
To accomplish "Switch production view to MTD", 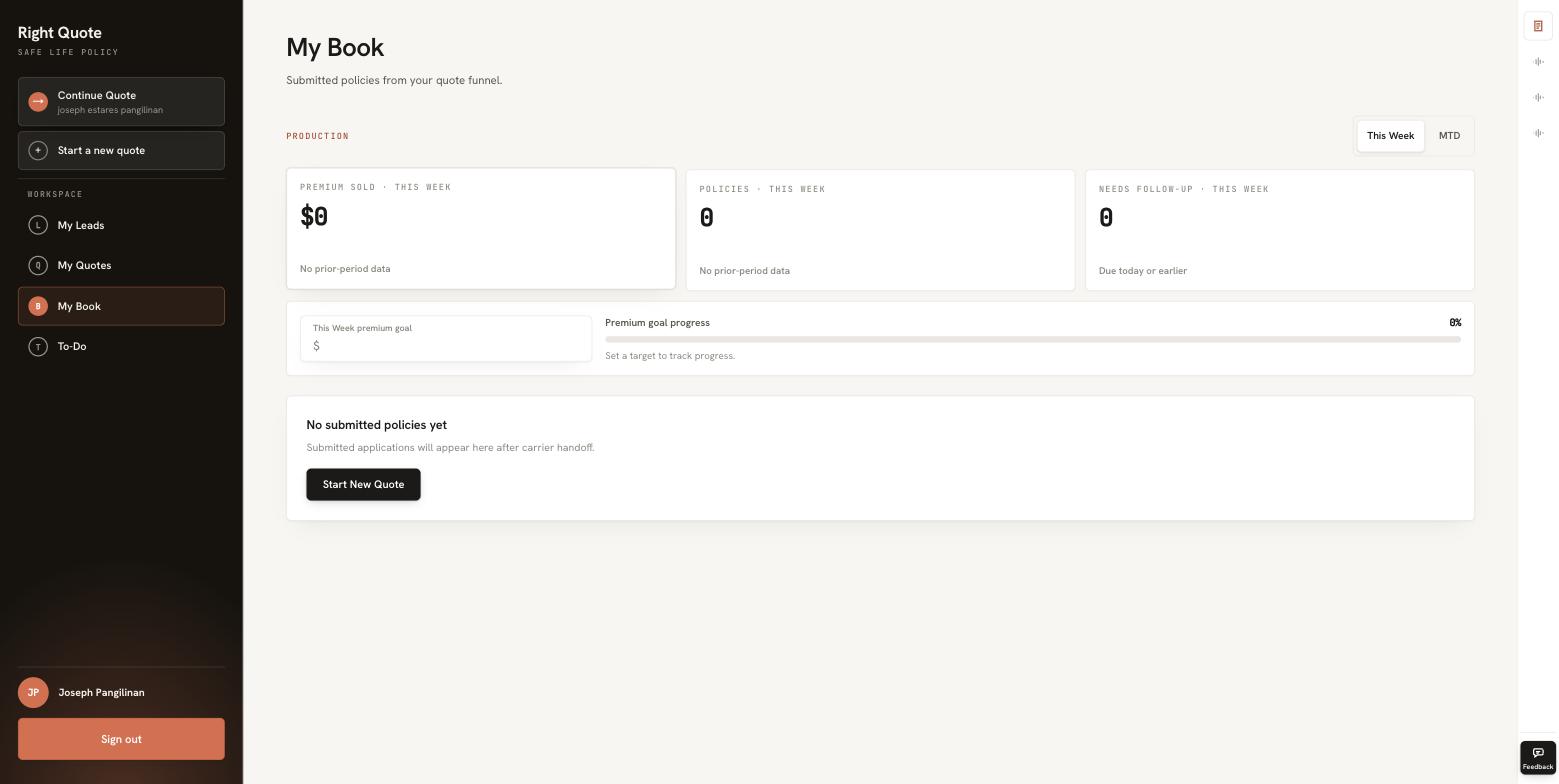I will [x=1449, y=136].
